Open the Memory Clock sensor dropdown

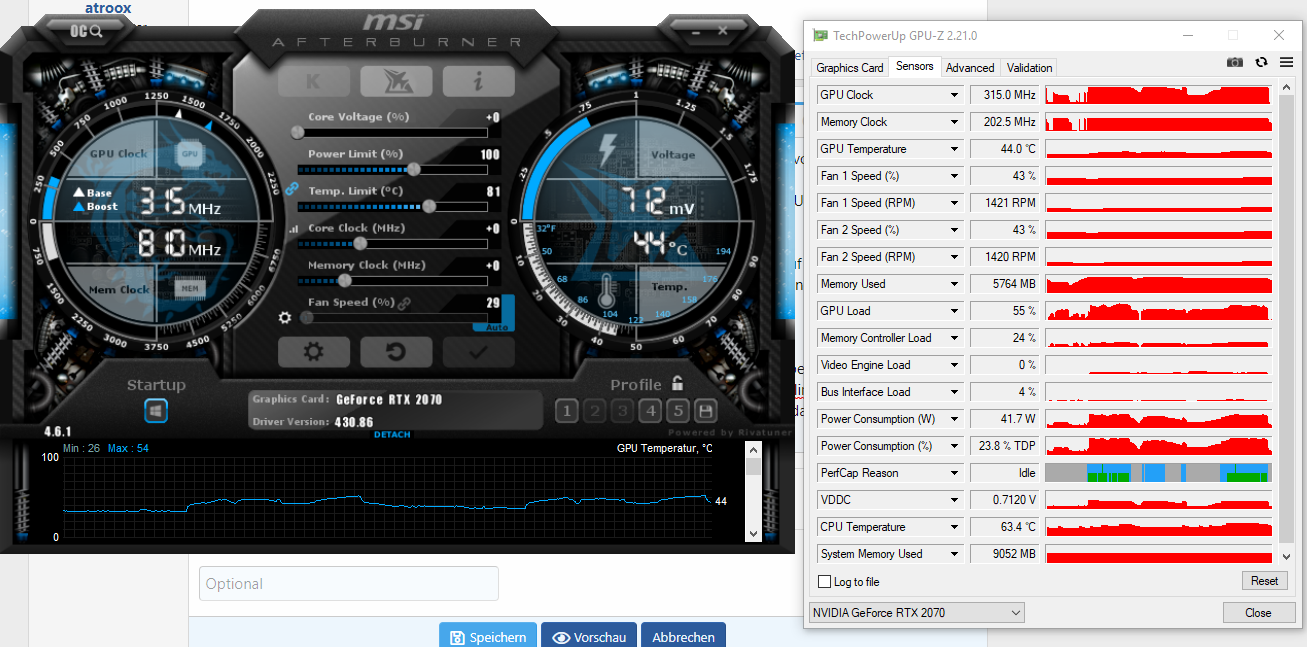(954, 122)
